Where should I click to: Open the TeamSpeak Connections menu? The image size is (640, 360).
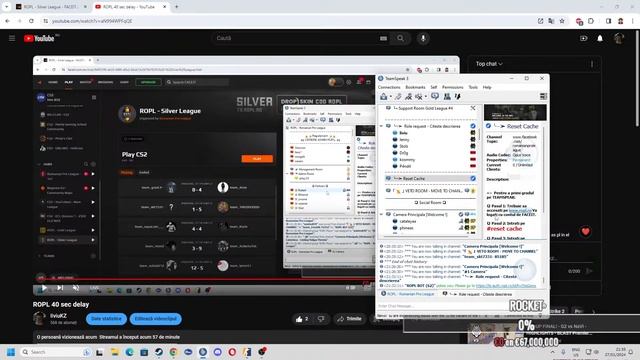pos(389,87)
